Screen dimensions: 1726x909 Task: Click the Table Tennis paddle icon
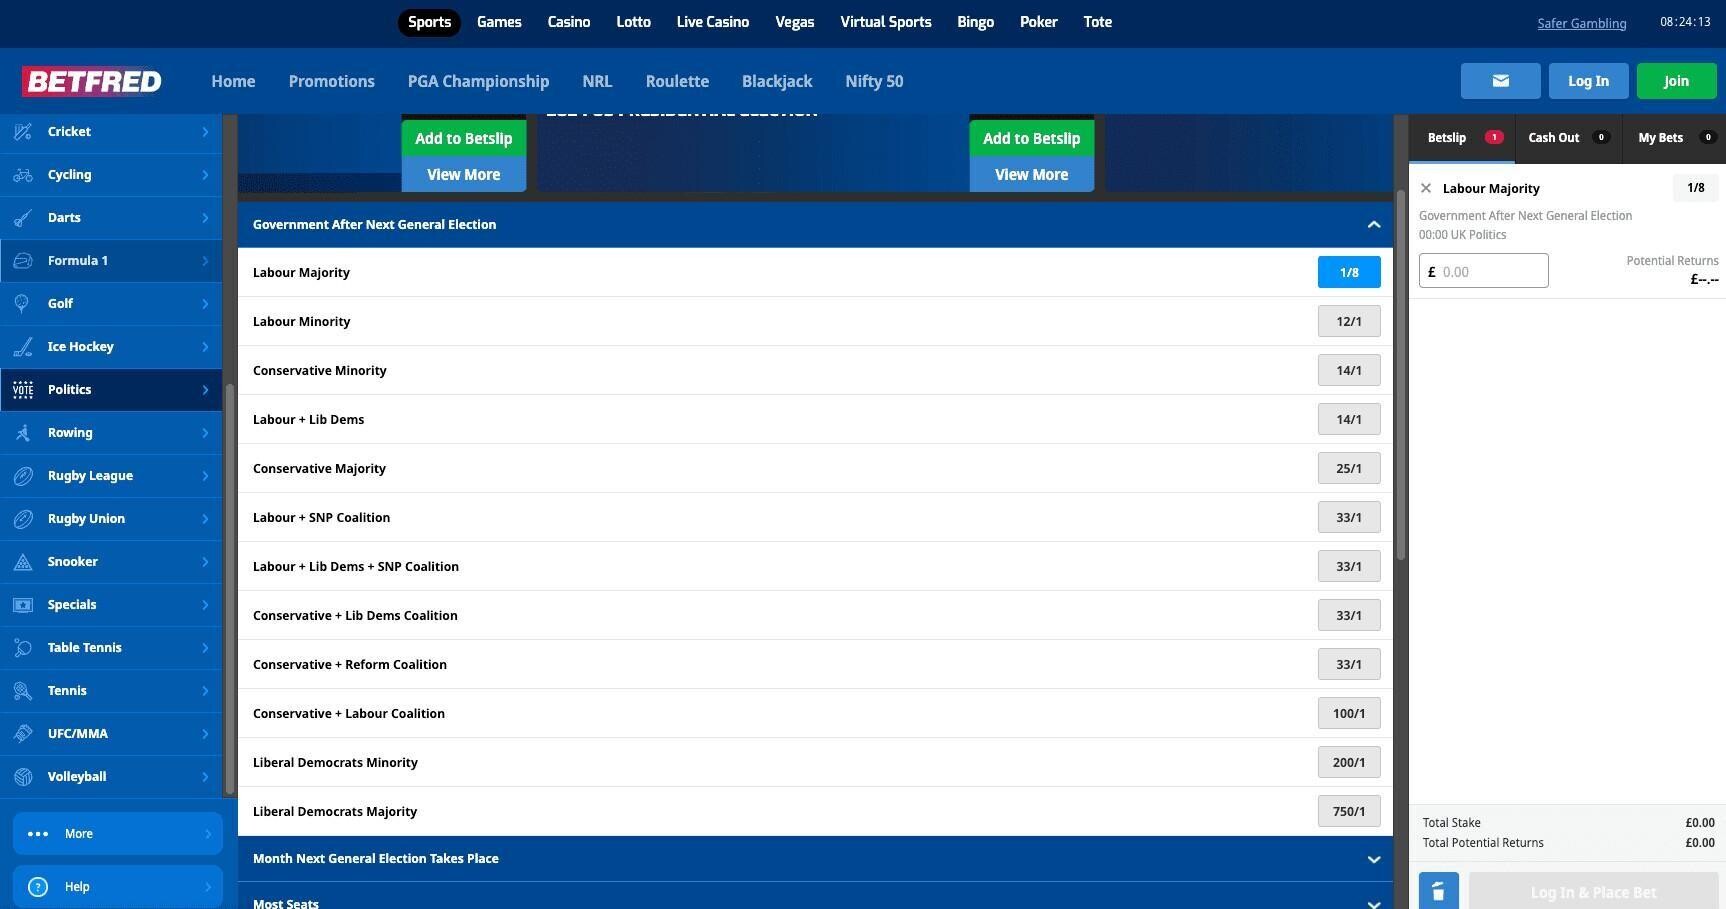[23, 647]
